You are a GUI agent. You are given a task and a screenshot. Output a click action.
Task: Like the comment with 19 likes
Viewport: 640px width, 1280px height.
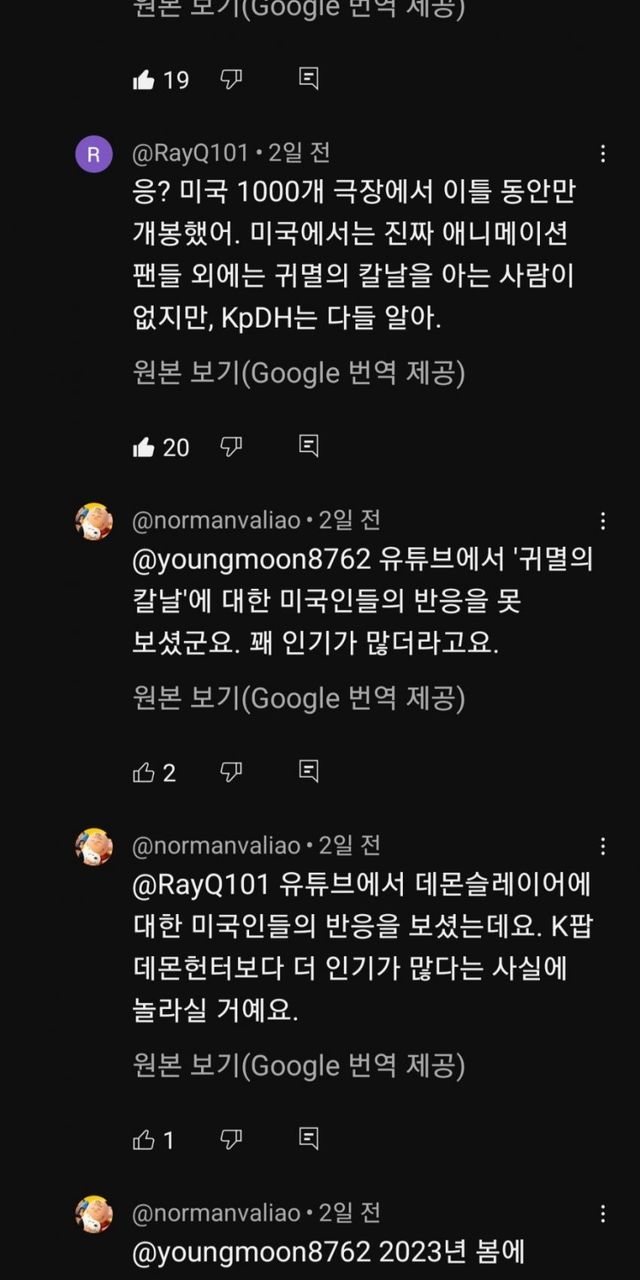click(x=144, y=80)
